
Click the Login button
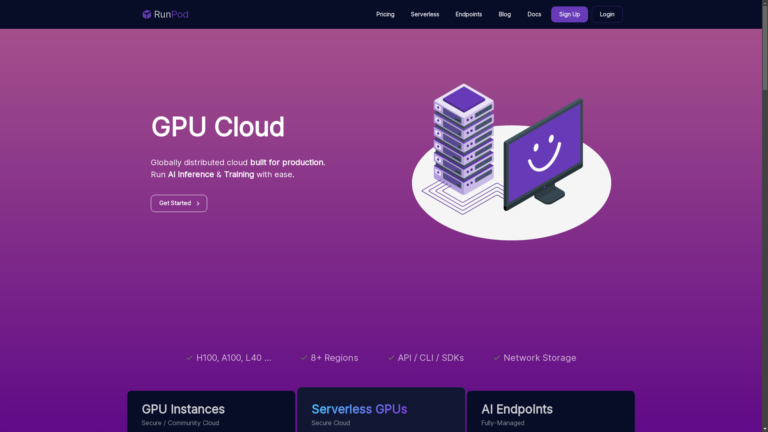(606, 14)
